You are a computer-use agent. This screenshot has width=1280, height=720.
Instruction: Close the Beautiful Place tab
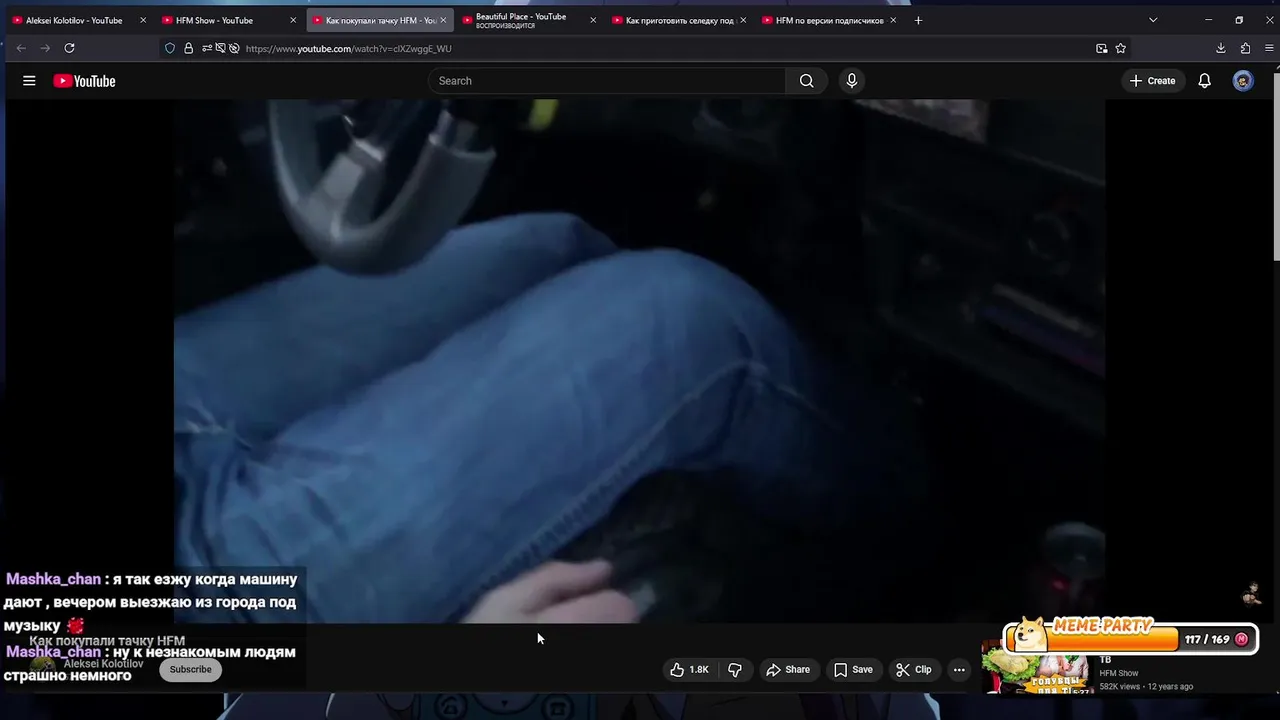point(593,20)
